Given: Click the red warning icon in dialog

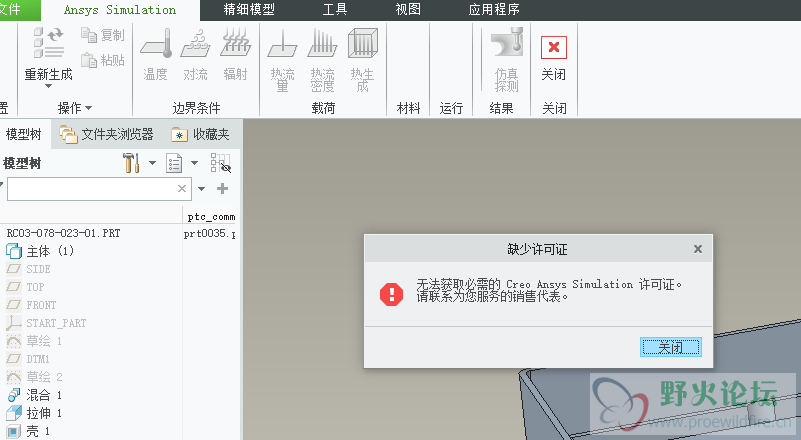Looking at the screenshot, I should point(392,294).
